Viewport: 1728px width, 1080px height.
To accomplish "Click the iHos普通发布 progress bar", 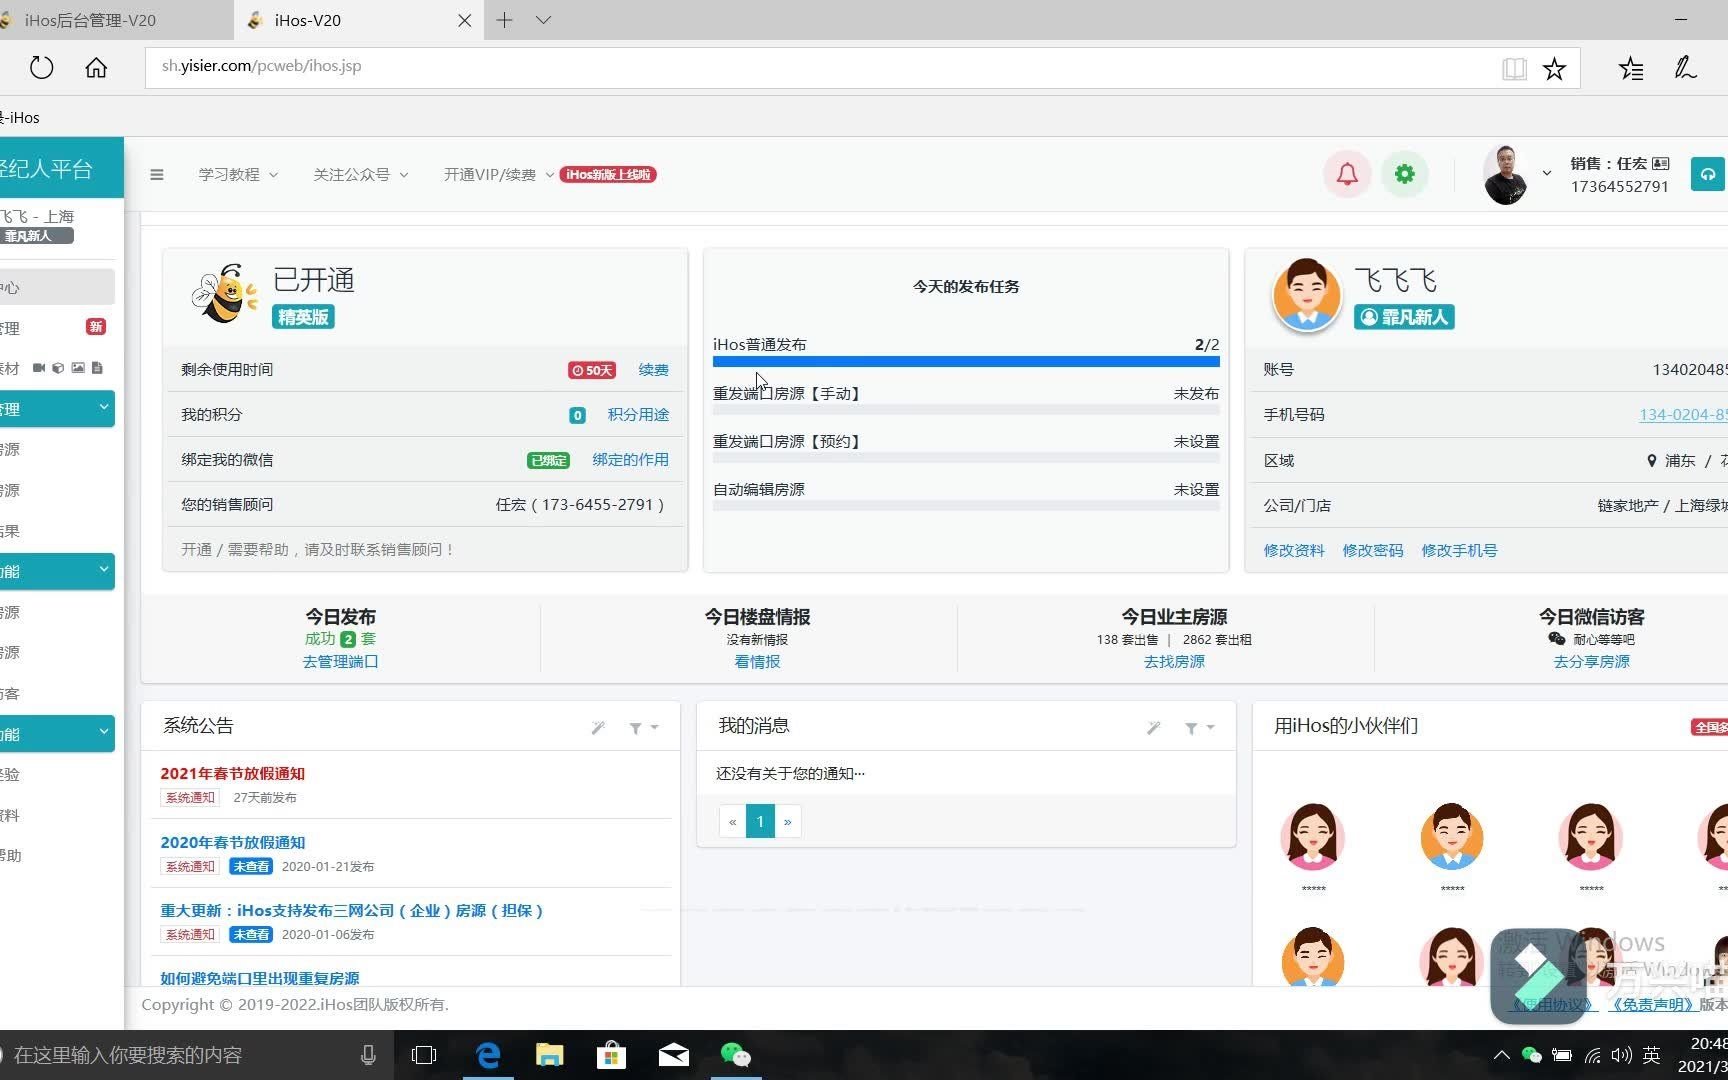I will pos(966,362).
